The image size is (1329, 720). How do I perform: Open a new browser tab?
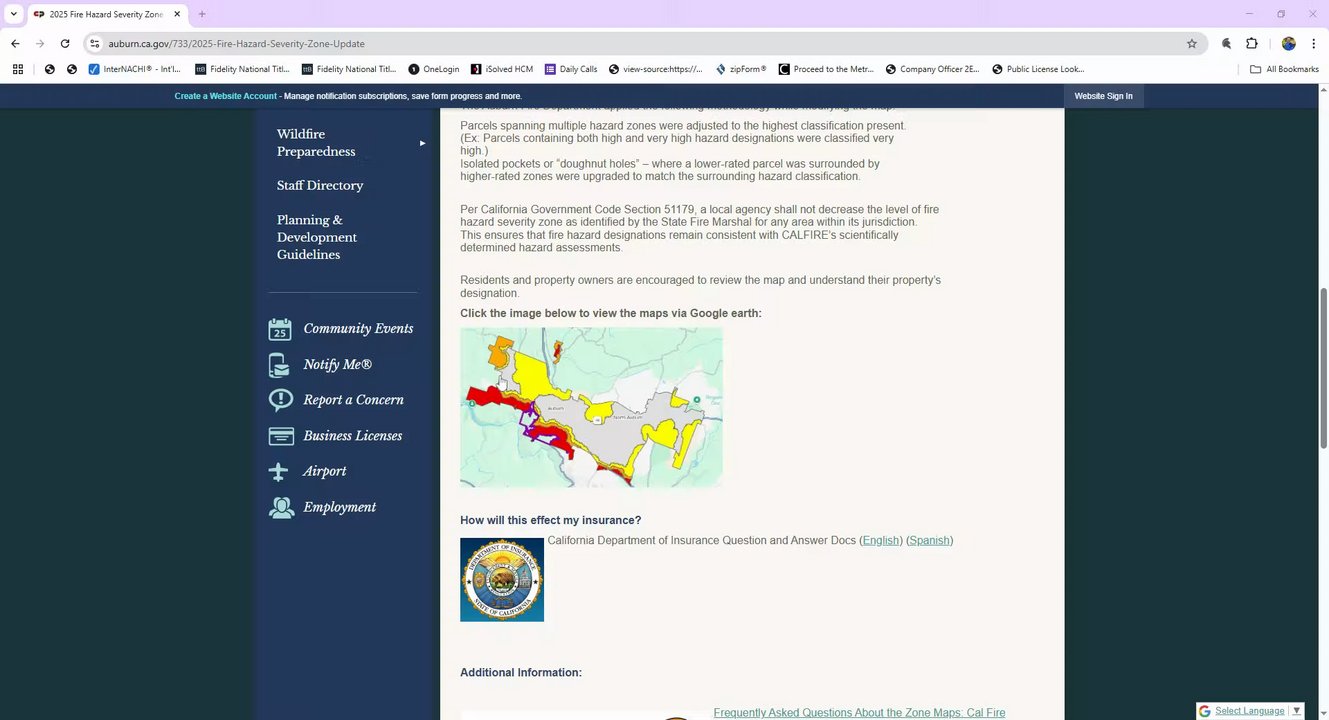(202, 14)
